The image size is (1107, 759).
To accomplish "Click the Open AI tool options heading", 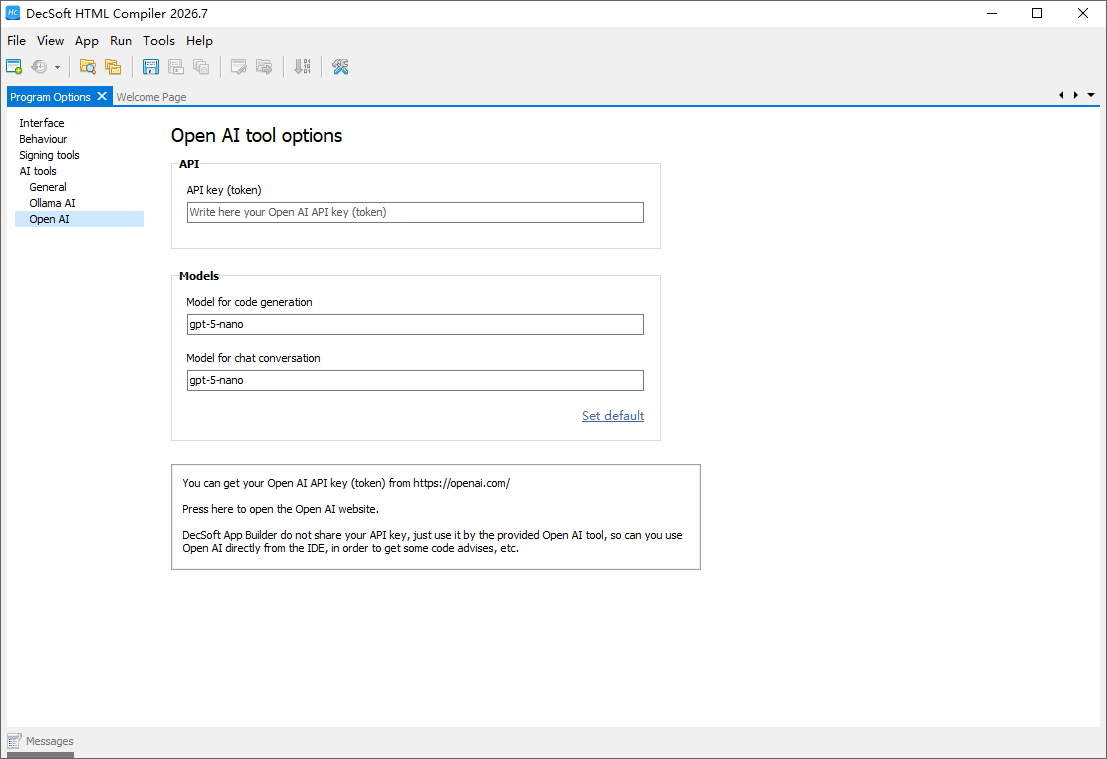I will pos(256,136).
